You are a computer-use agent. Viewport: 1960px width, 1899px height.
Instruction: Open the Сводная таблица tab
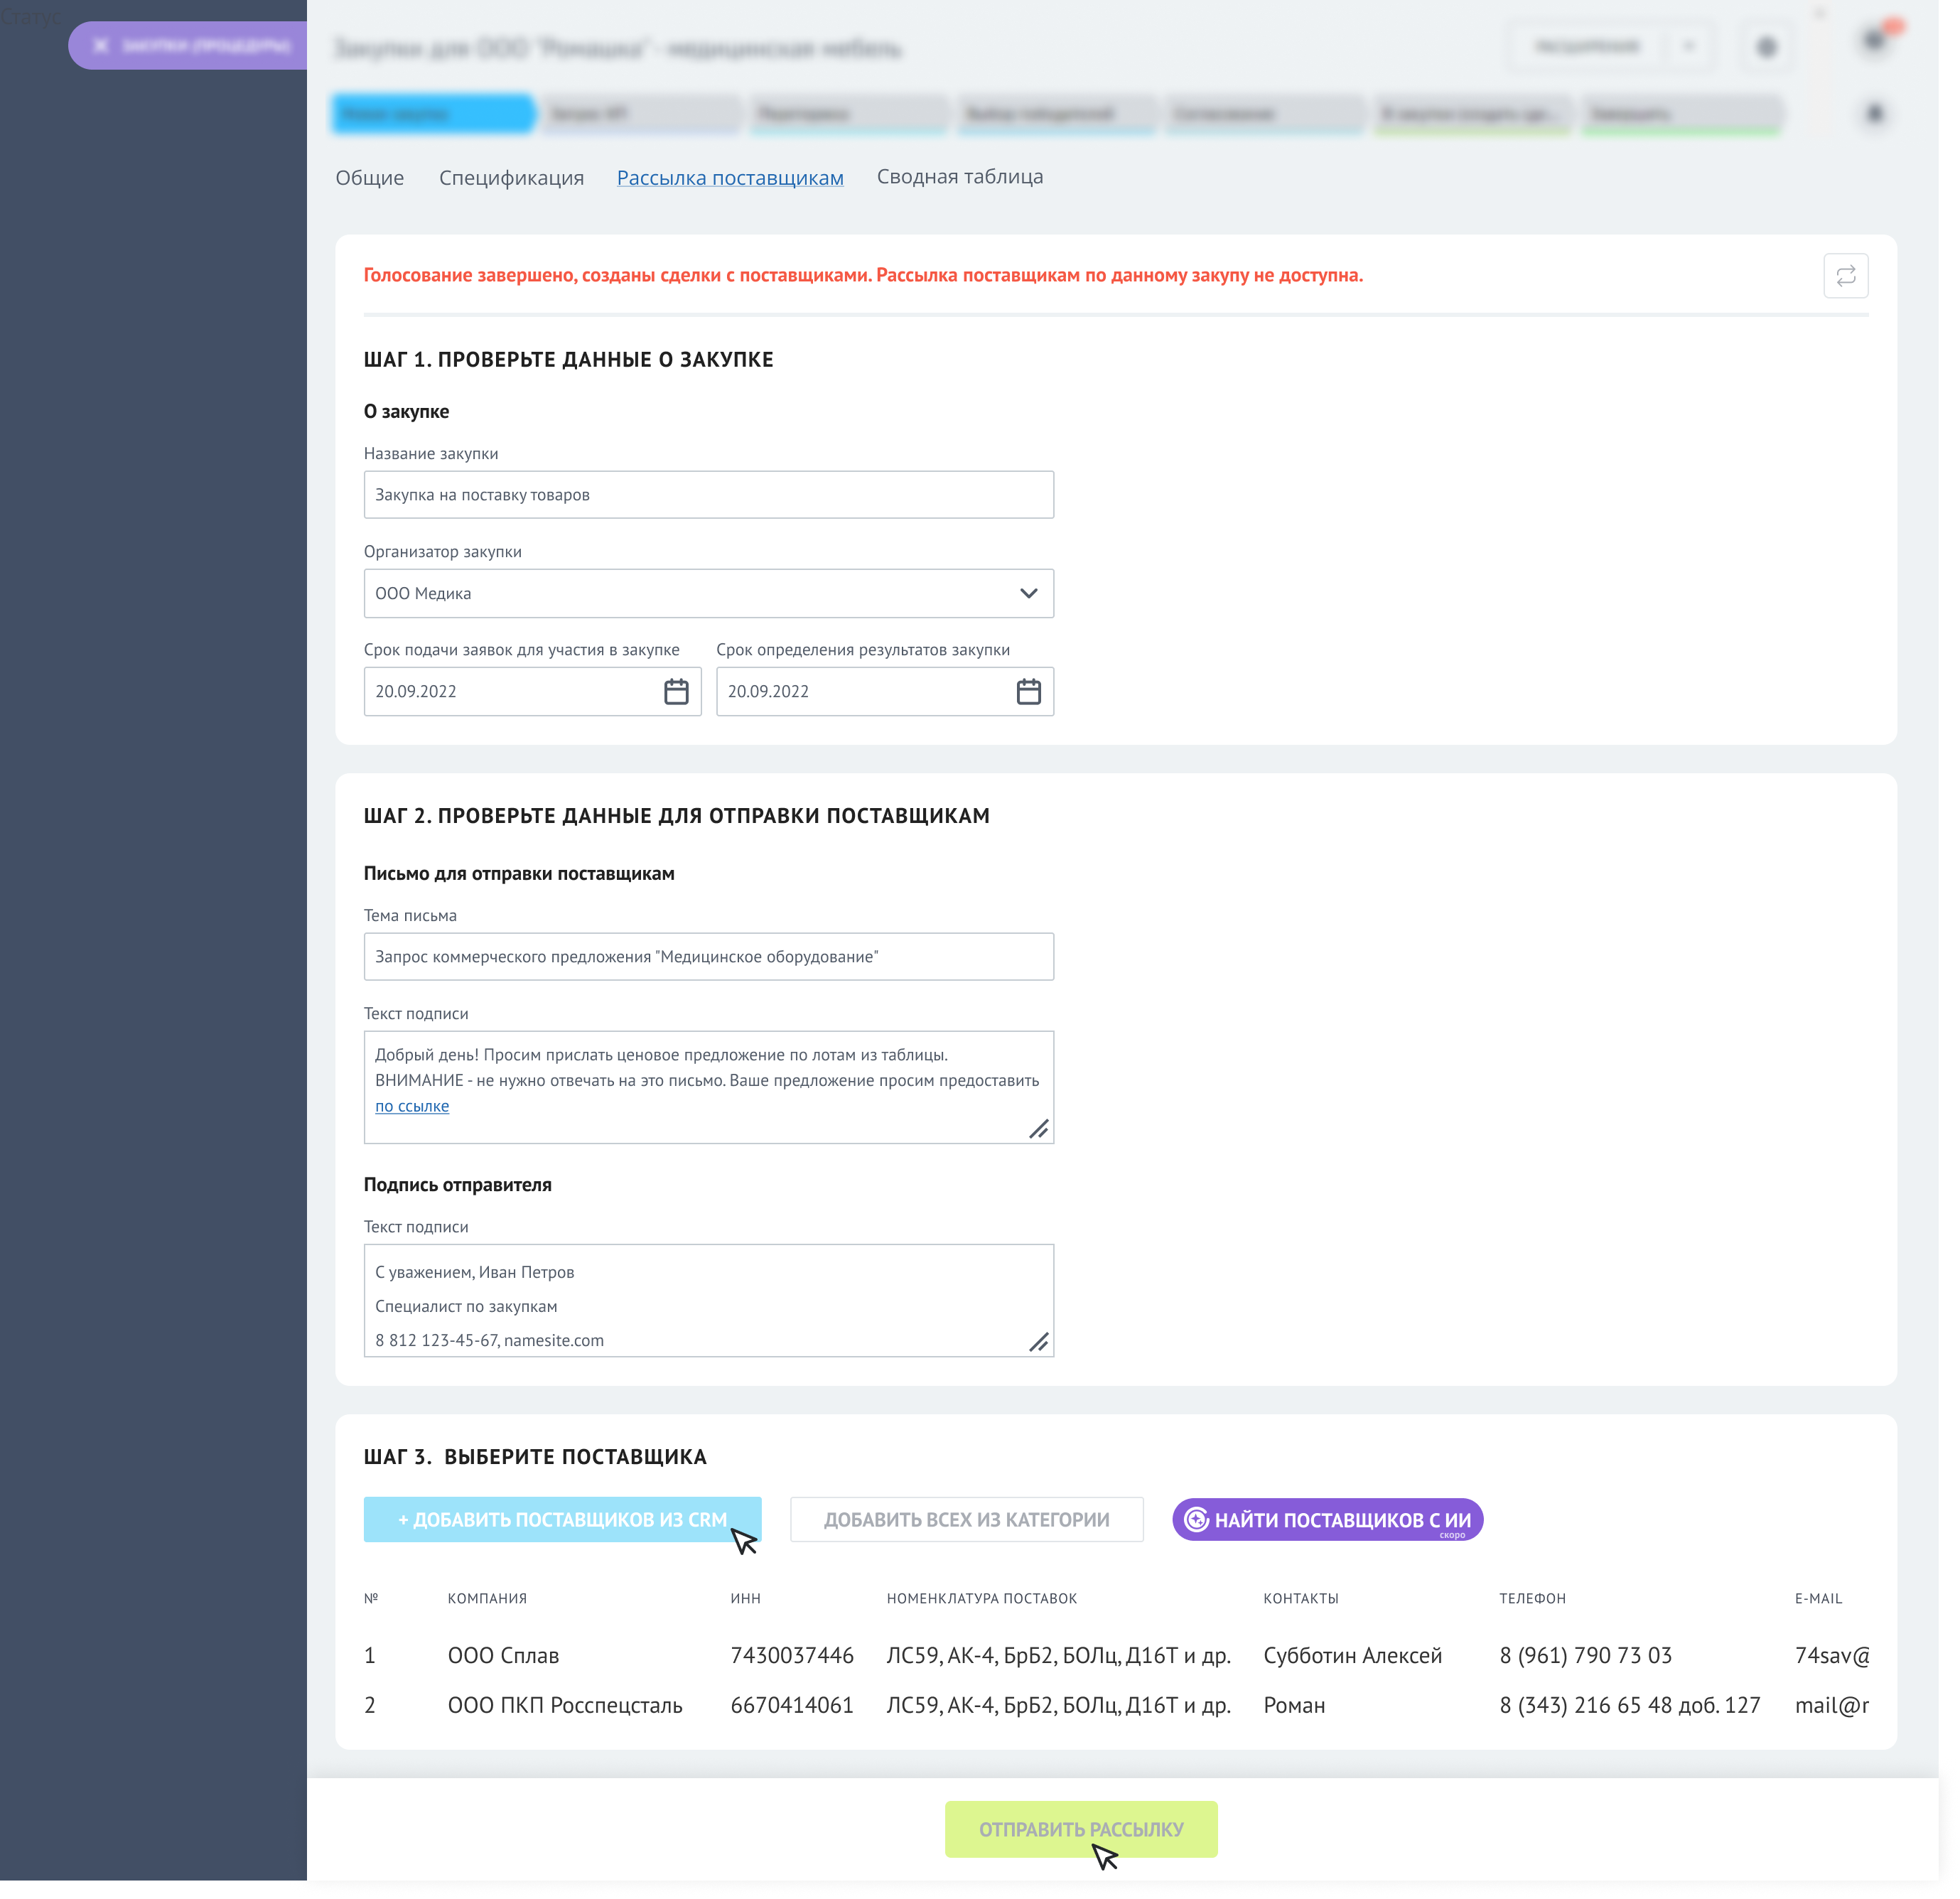[959, 177]
